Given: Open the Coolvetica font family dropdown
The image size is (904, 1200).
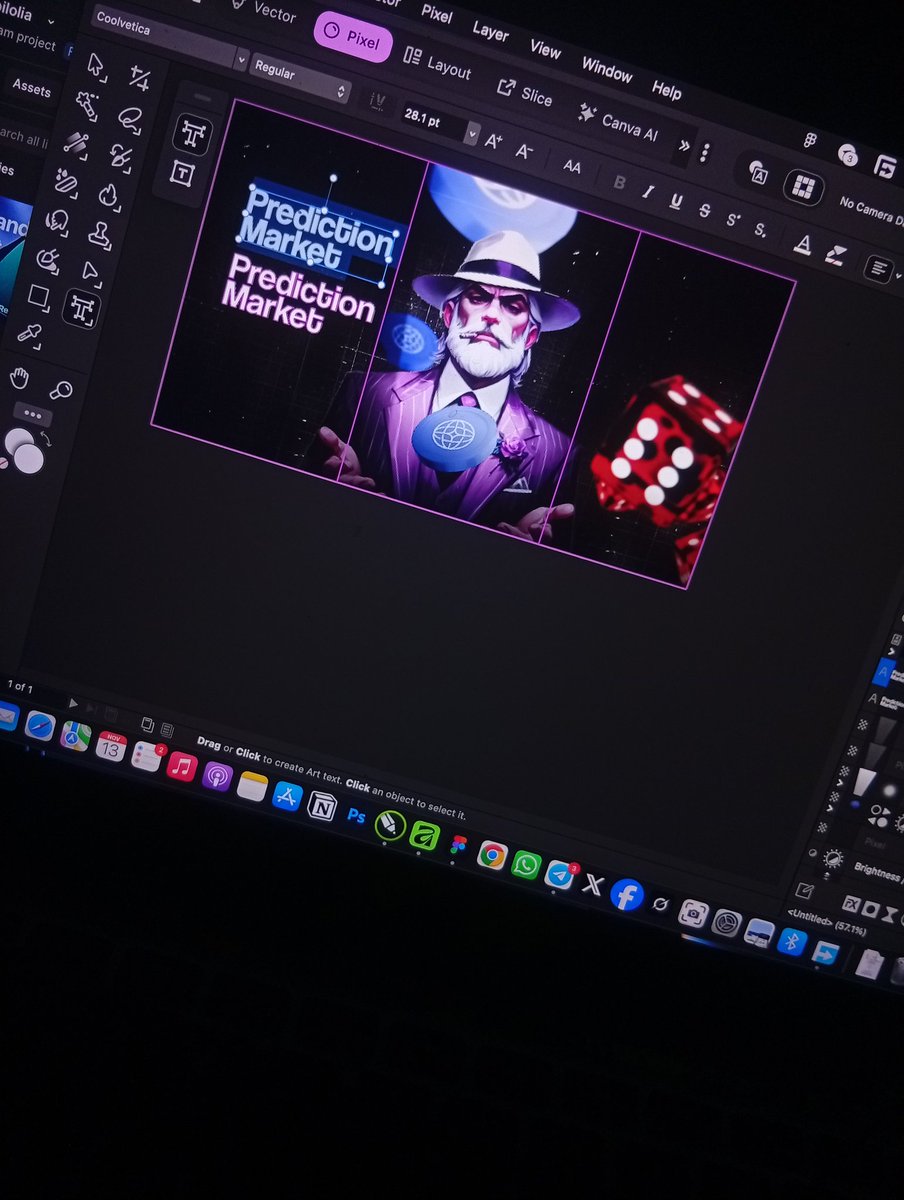Looking at the screenshot, I should [169, 40].
